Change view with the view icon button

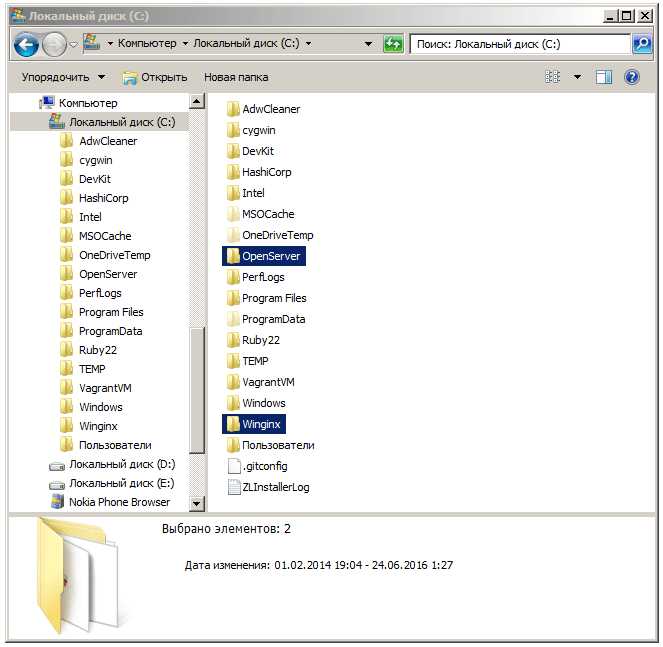(553, 77)
